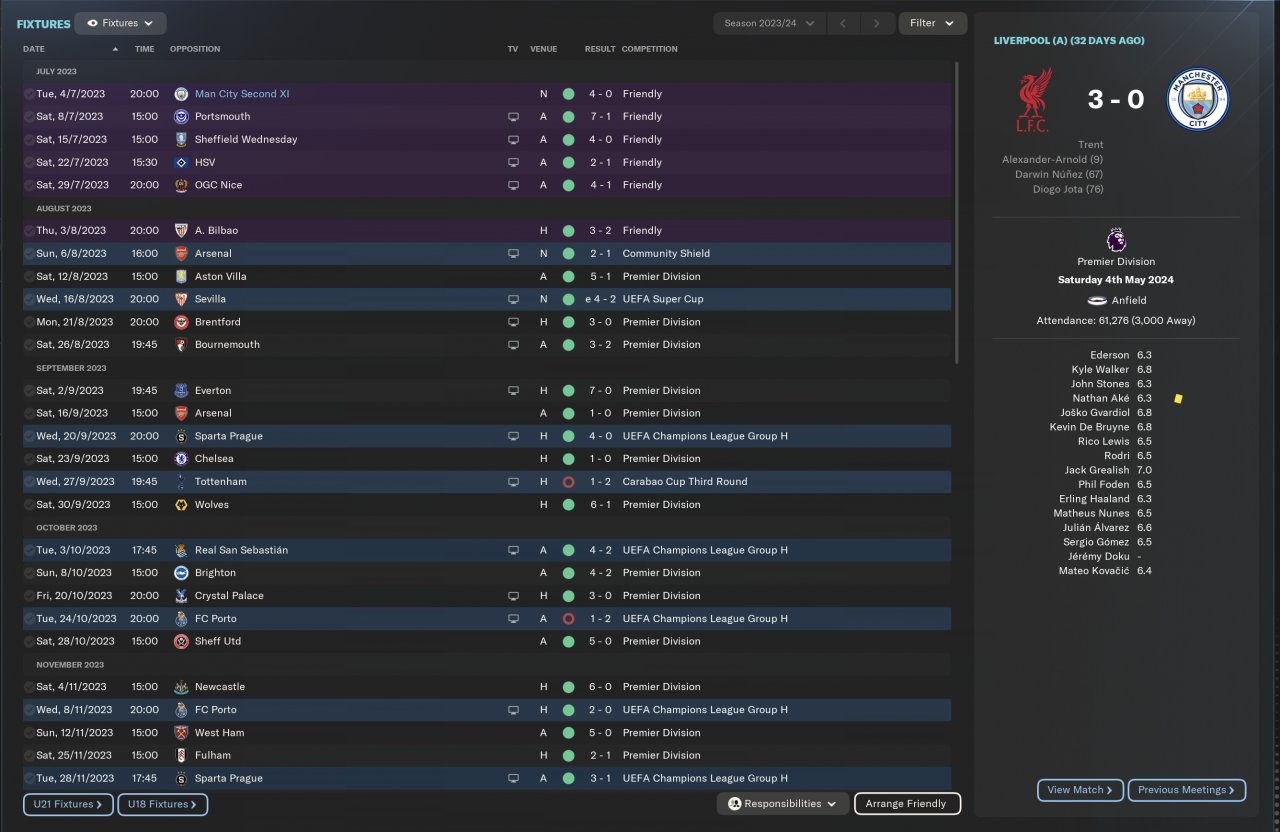Viewport: 1280px width, 832px height.
Task: Click Nathan Aké's yellow card icon
Action: coord(1179,398)
